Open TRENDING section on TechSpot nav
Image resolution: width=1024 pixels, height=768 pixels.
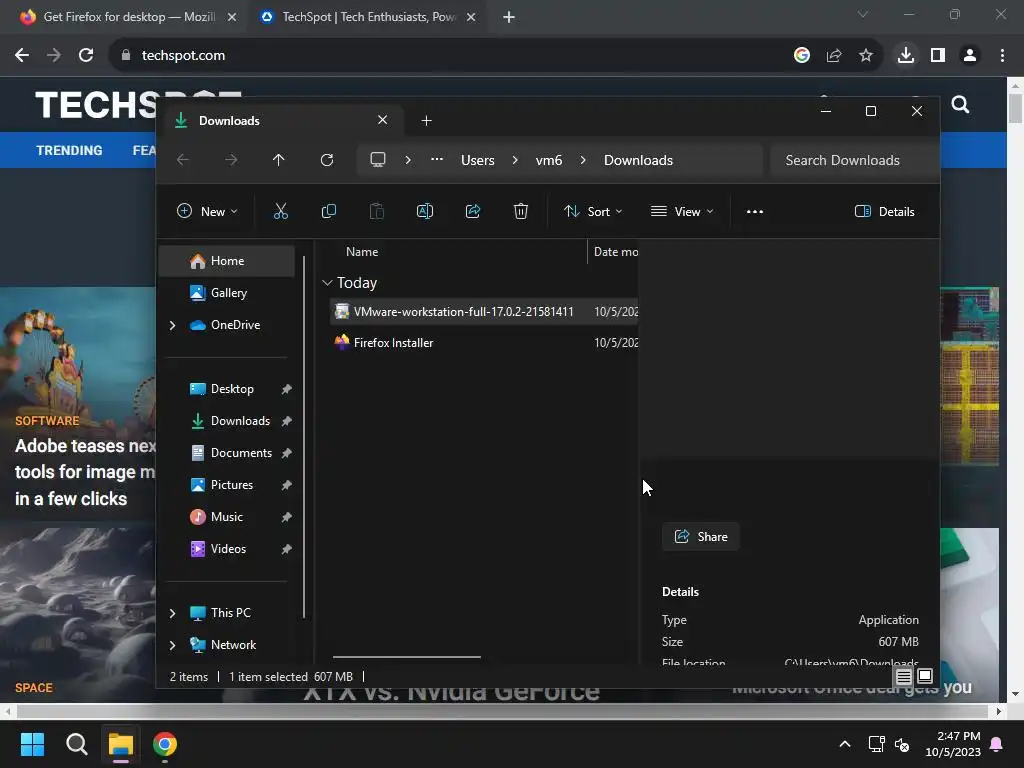[69, 150]
